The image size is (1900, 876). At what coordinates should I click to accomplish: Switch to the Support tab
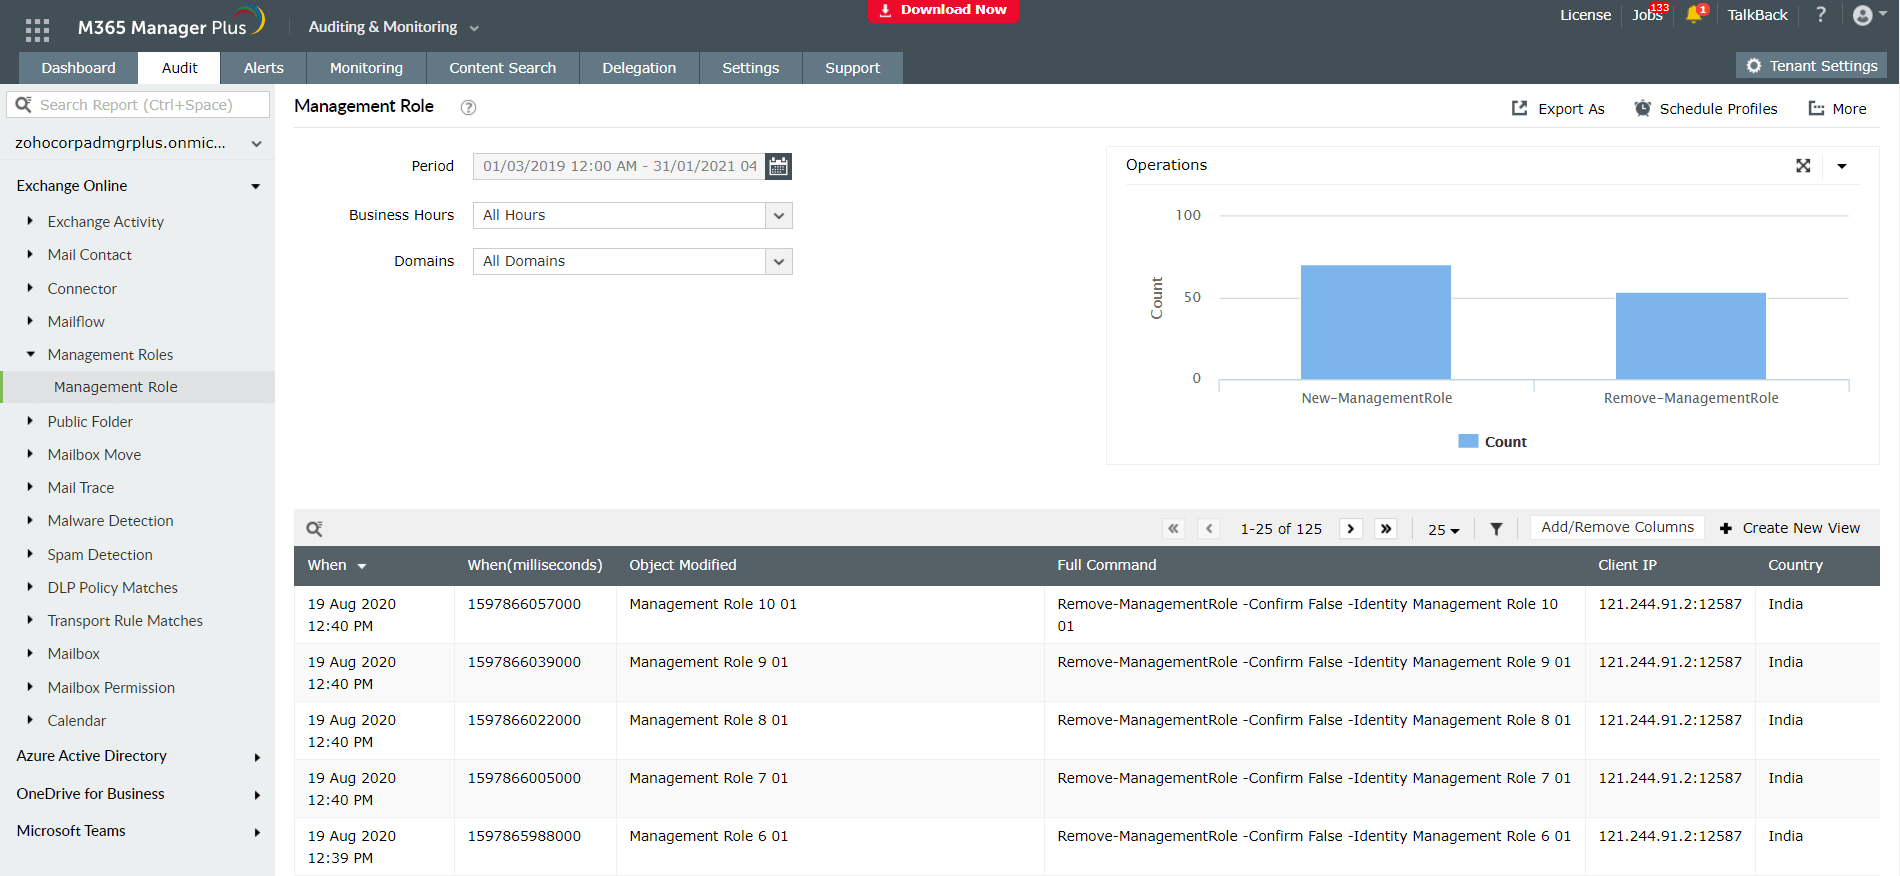pos(852,68)
